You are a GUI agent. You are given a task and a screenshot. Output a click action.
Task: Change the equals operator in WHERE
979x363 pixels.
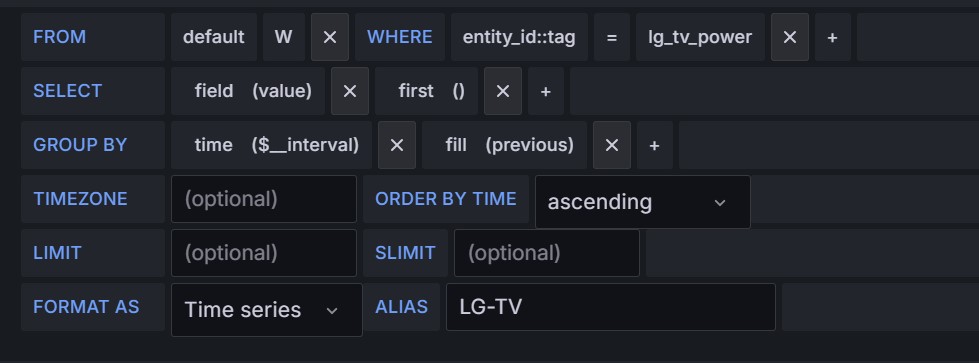click(612, 37)
